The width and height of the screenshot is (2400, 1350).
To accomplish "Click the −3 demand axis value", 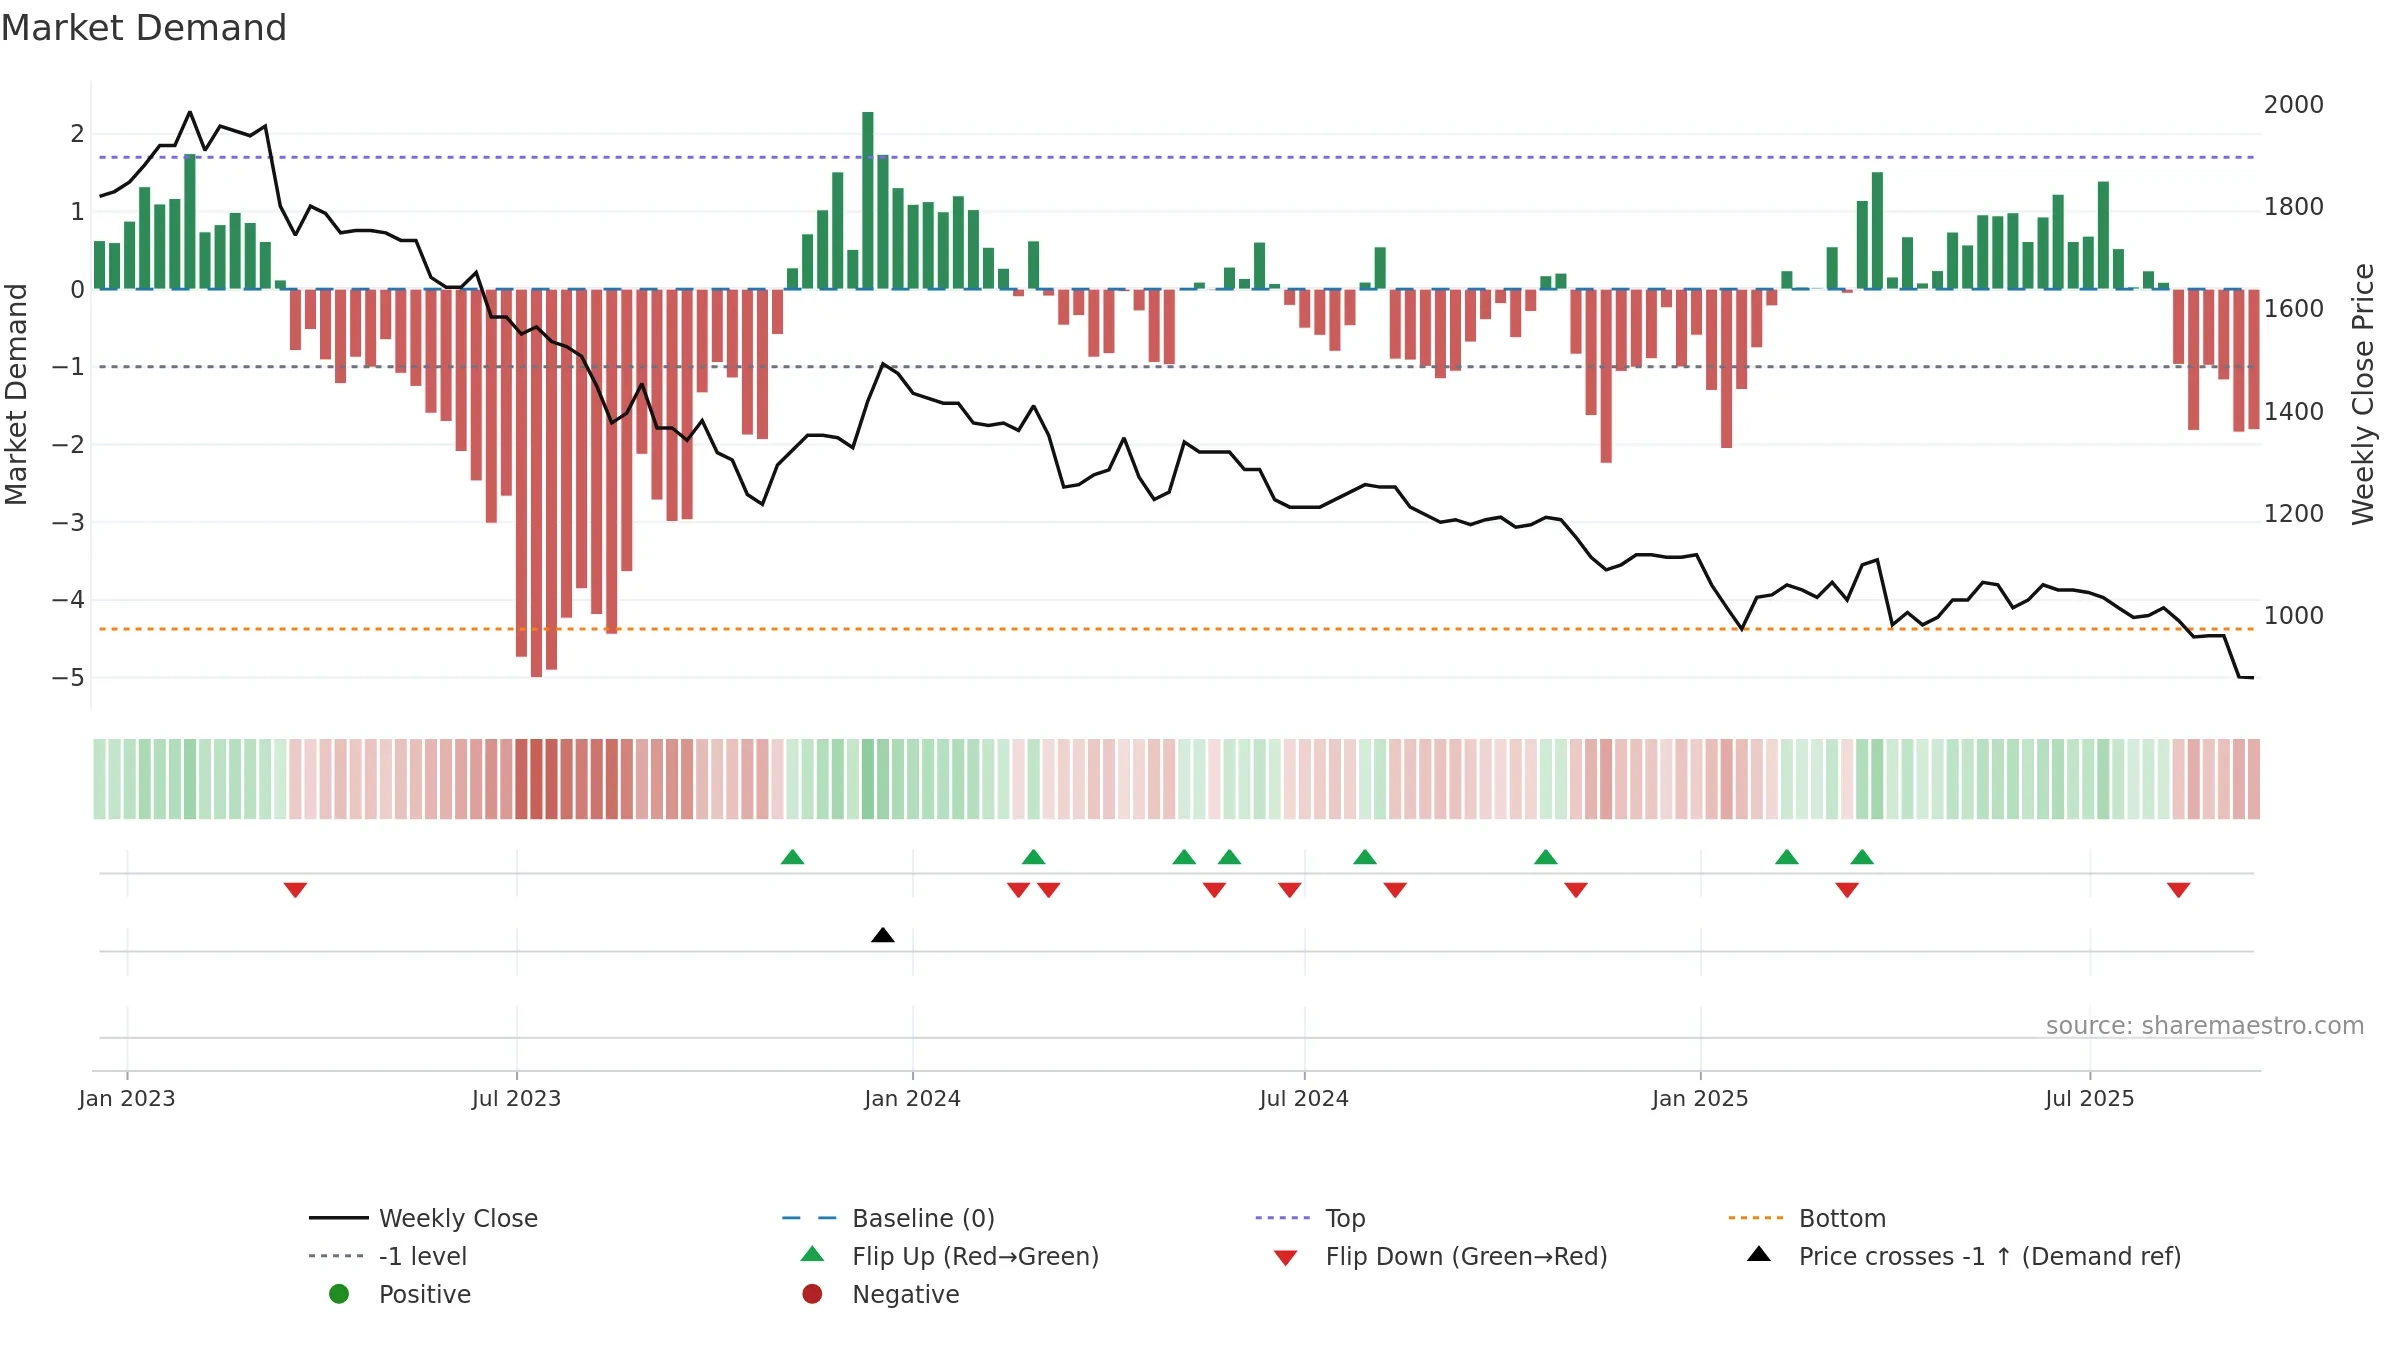I will tap(68, 523).
